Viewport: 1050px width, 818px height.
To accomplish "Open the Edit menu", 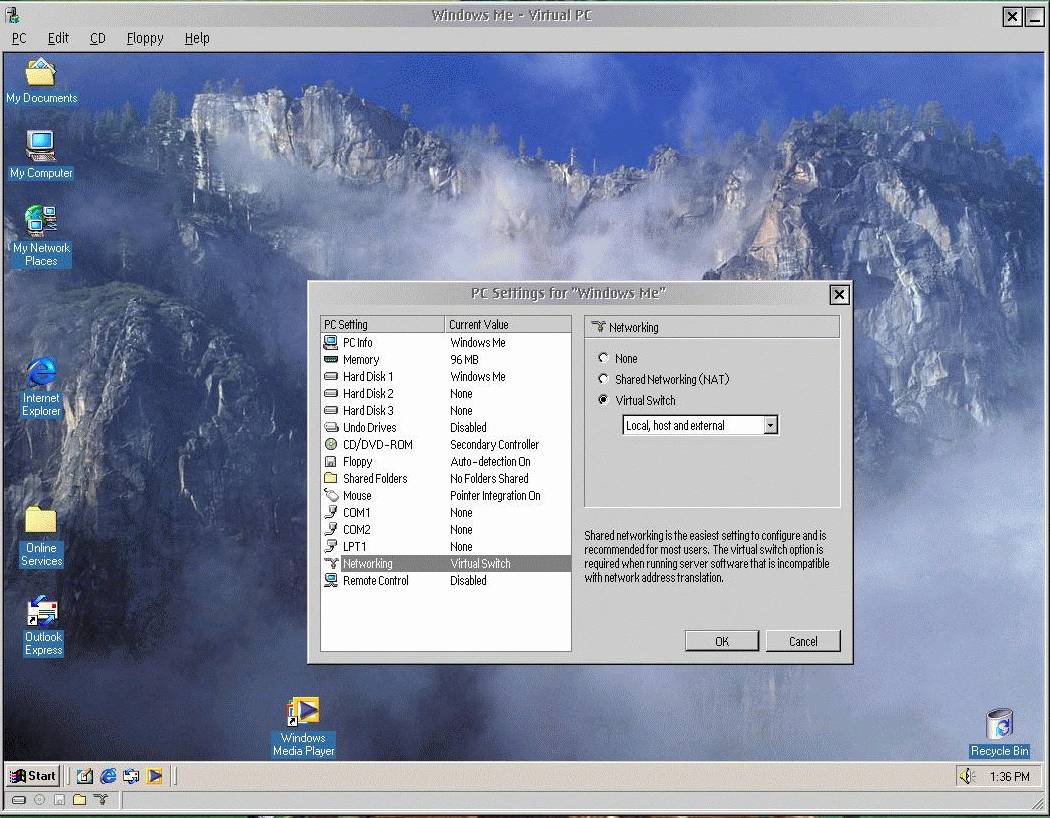I will coord(58,38).
